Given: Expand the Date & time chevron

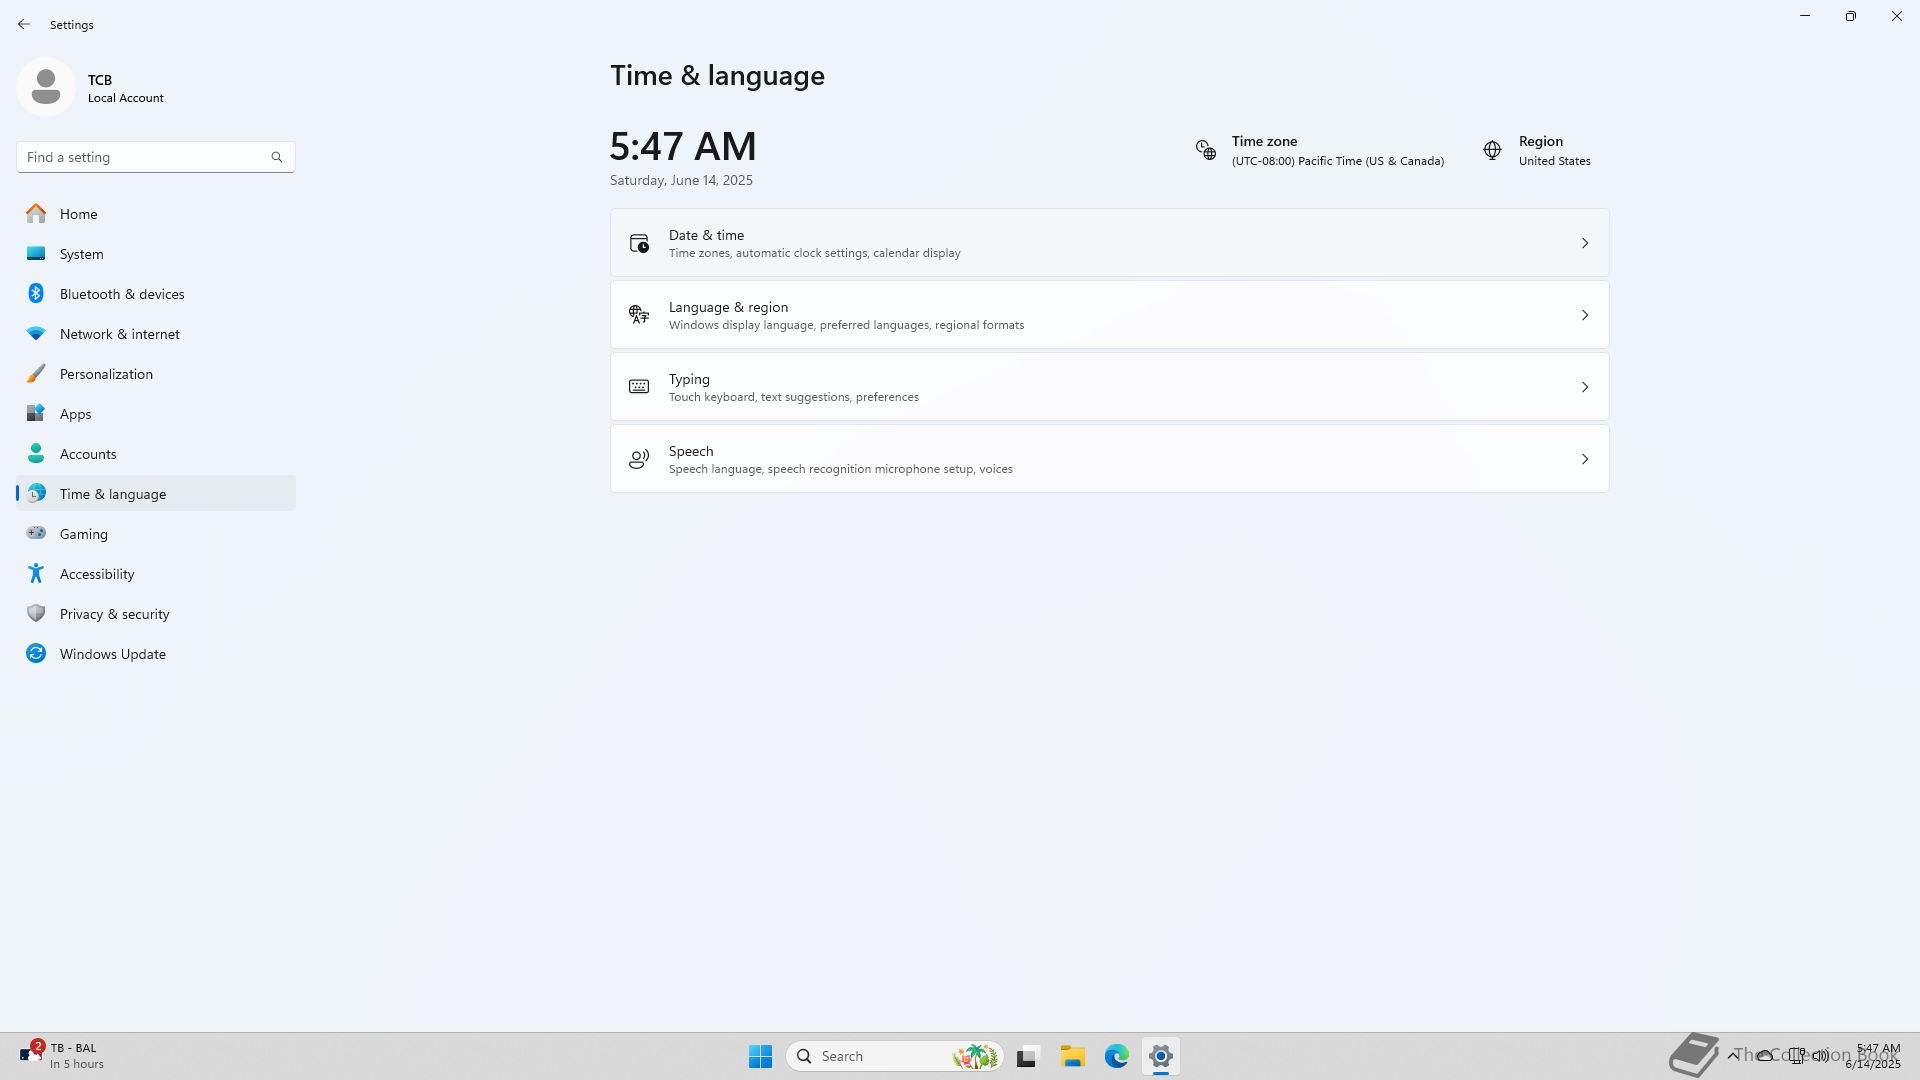Looking at the screenshot, I should [1584, 243].
